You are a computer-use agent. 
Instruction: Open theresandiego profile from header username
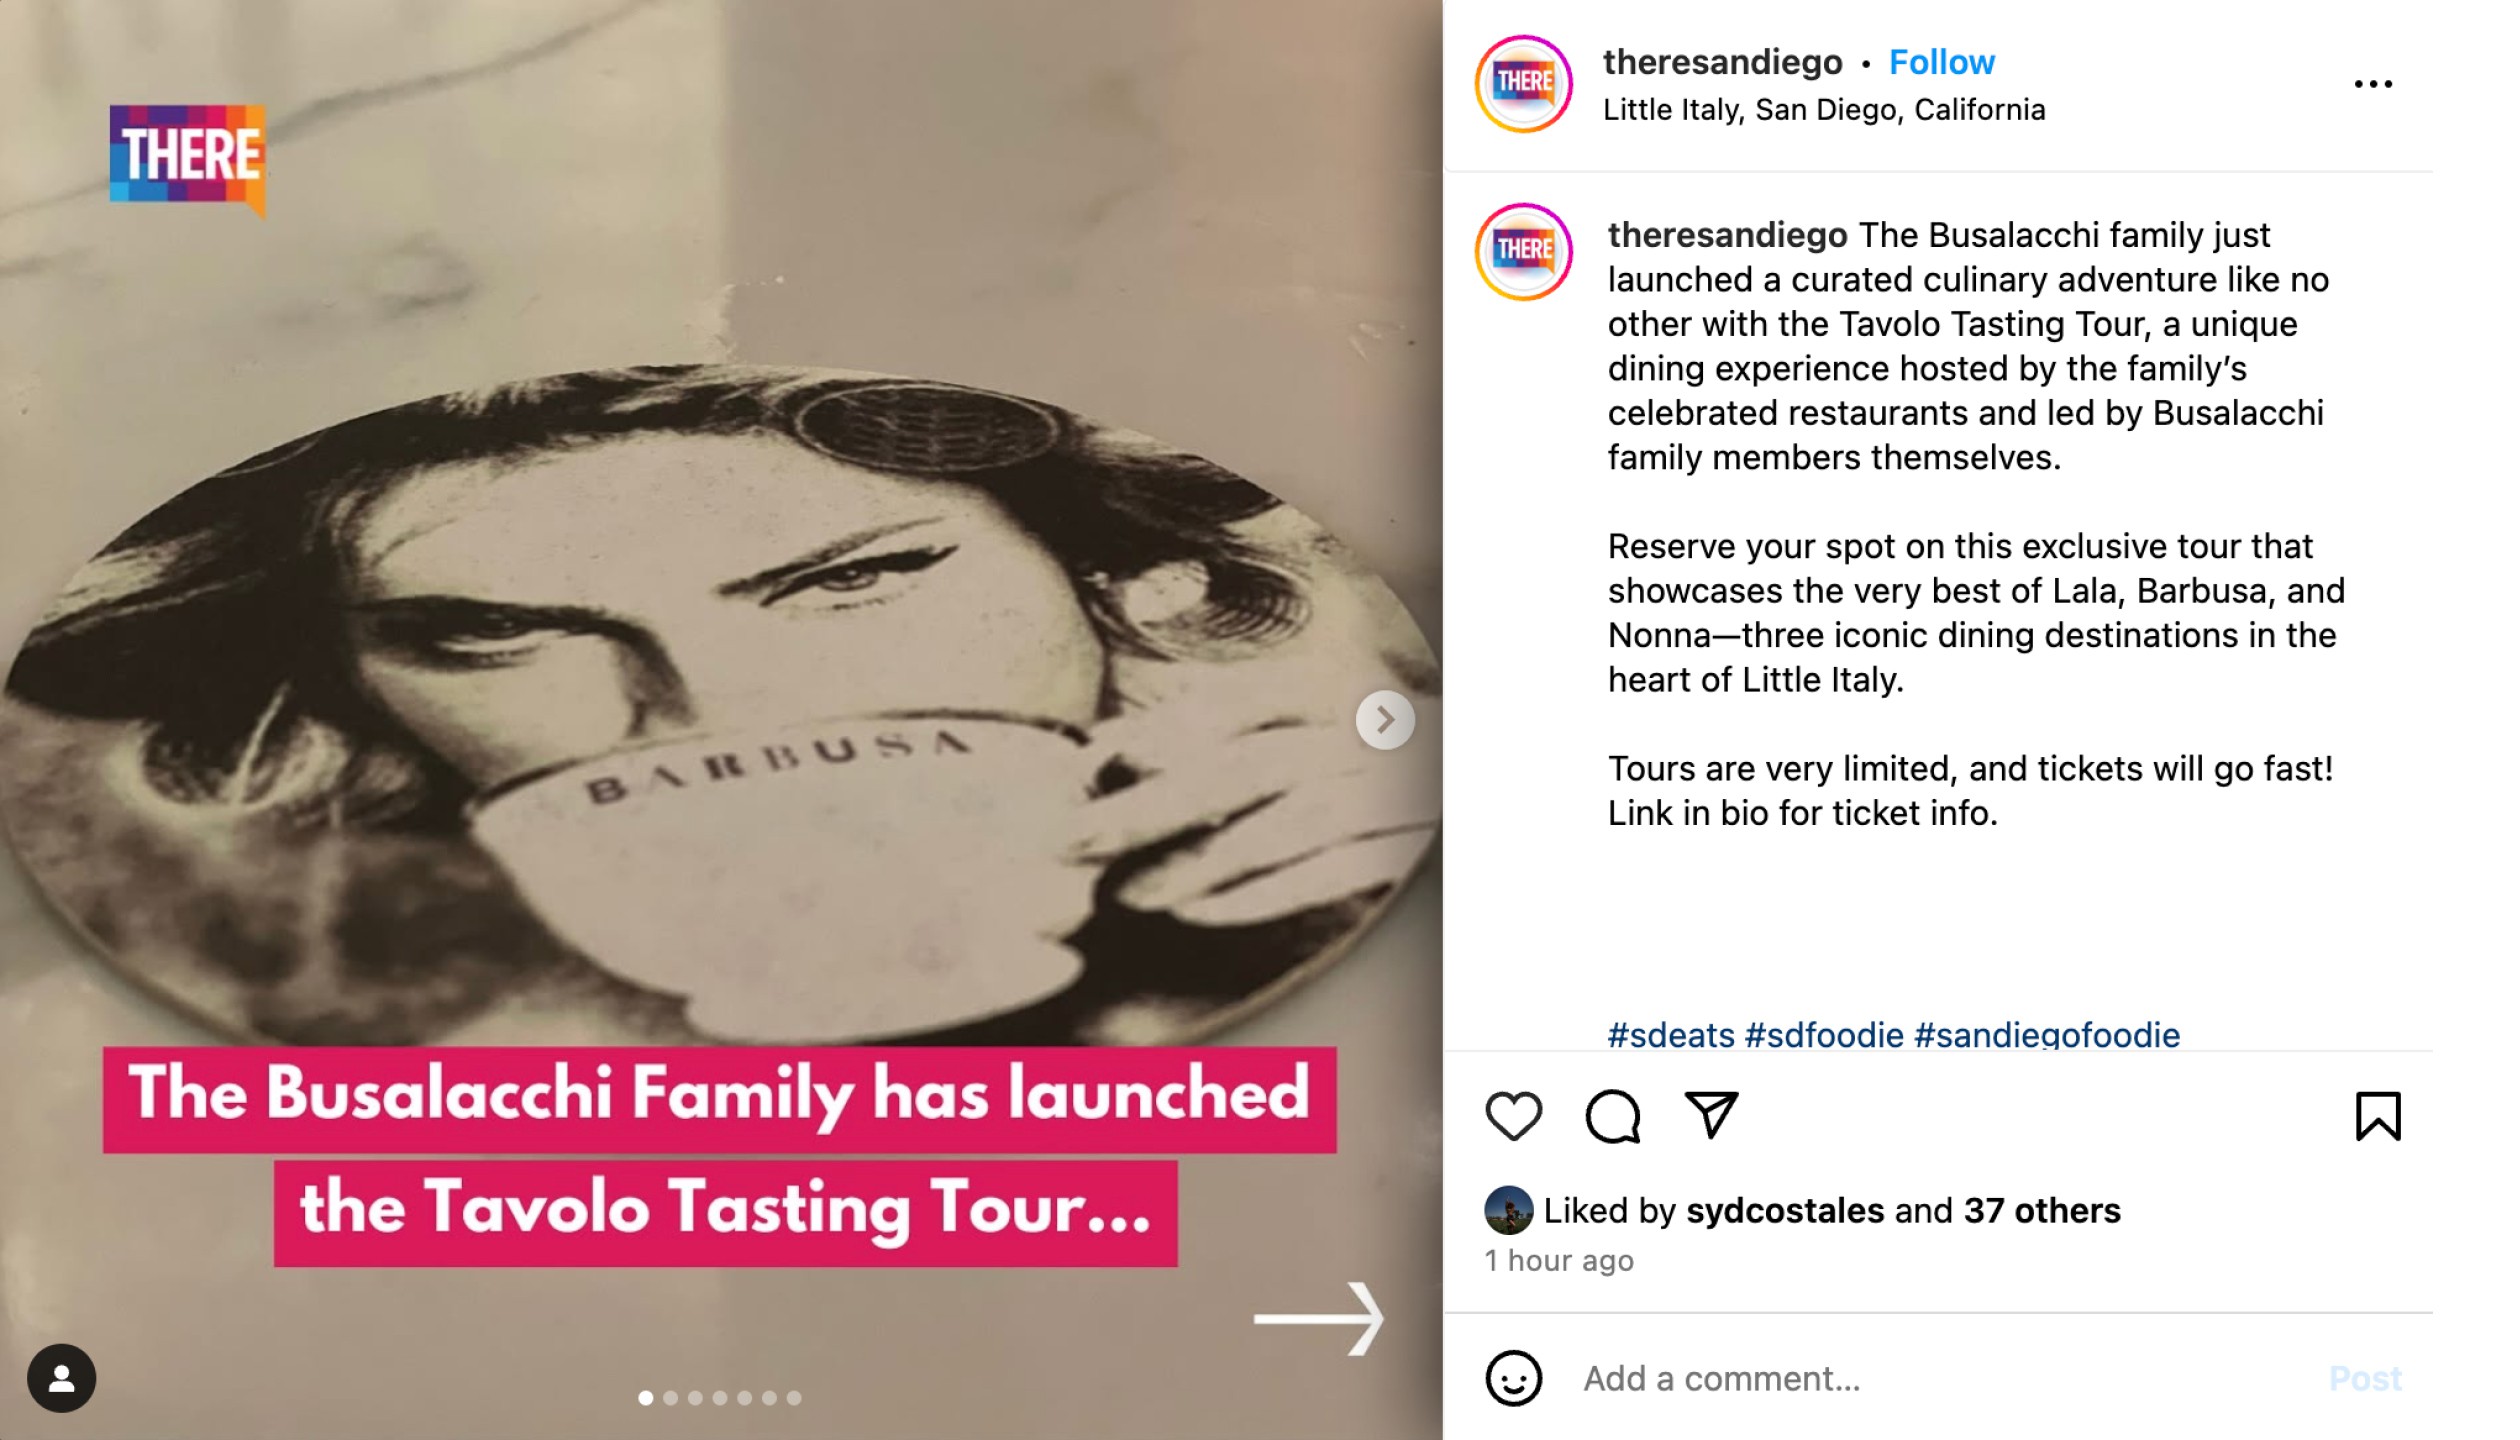(x=1722, y=62)
